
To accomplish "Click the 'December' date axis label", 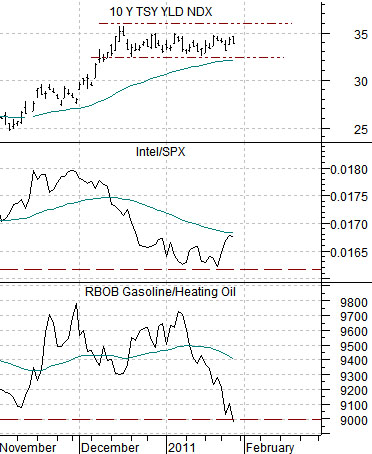I will point(110,448).
